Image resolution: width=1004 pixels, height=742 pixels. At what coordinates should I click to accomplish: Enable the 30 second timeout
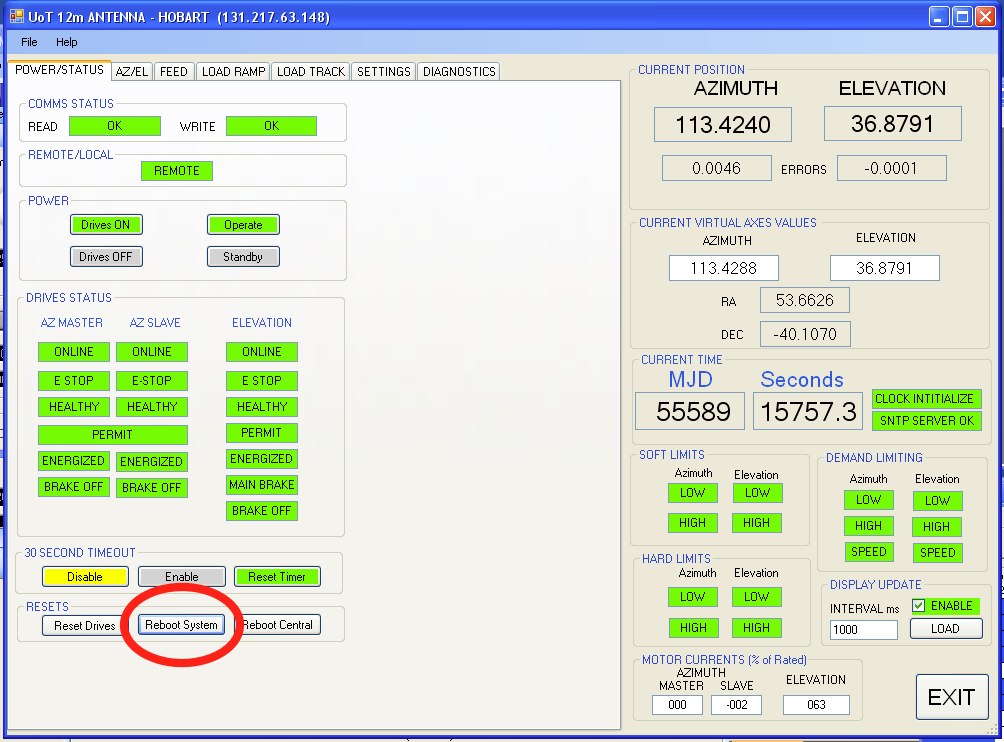[x=182, y=577]
